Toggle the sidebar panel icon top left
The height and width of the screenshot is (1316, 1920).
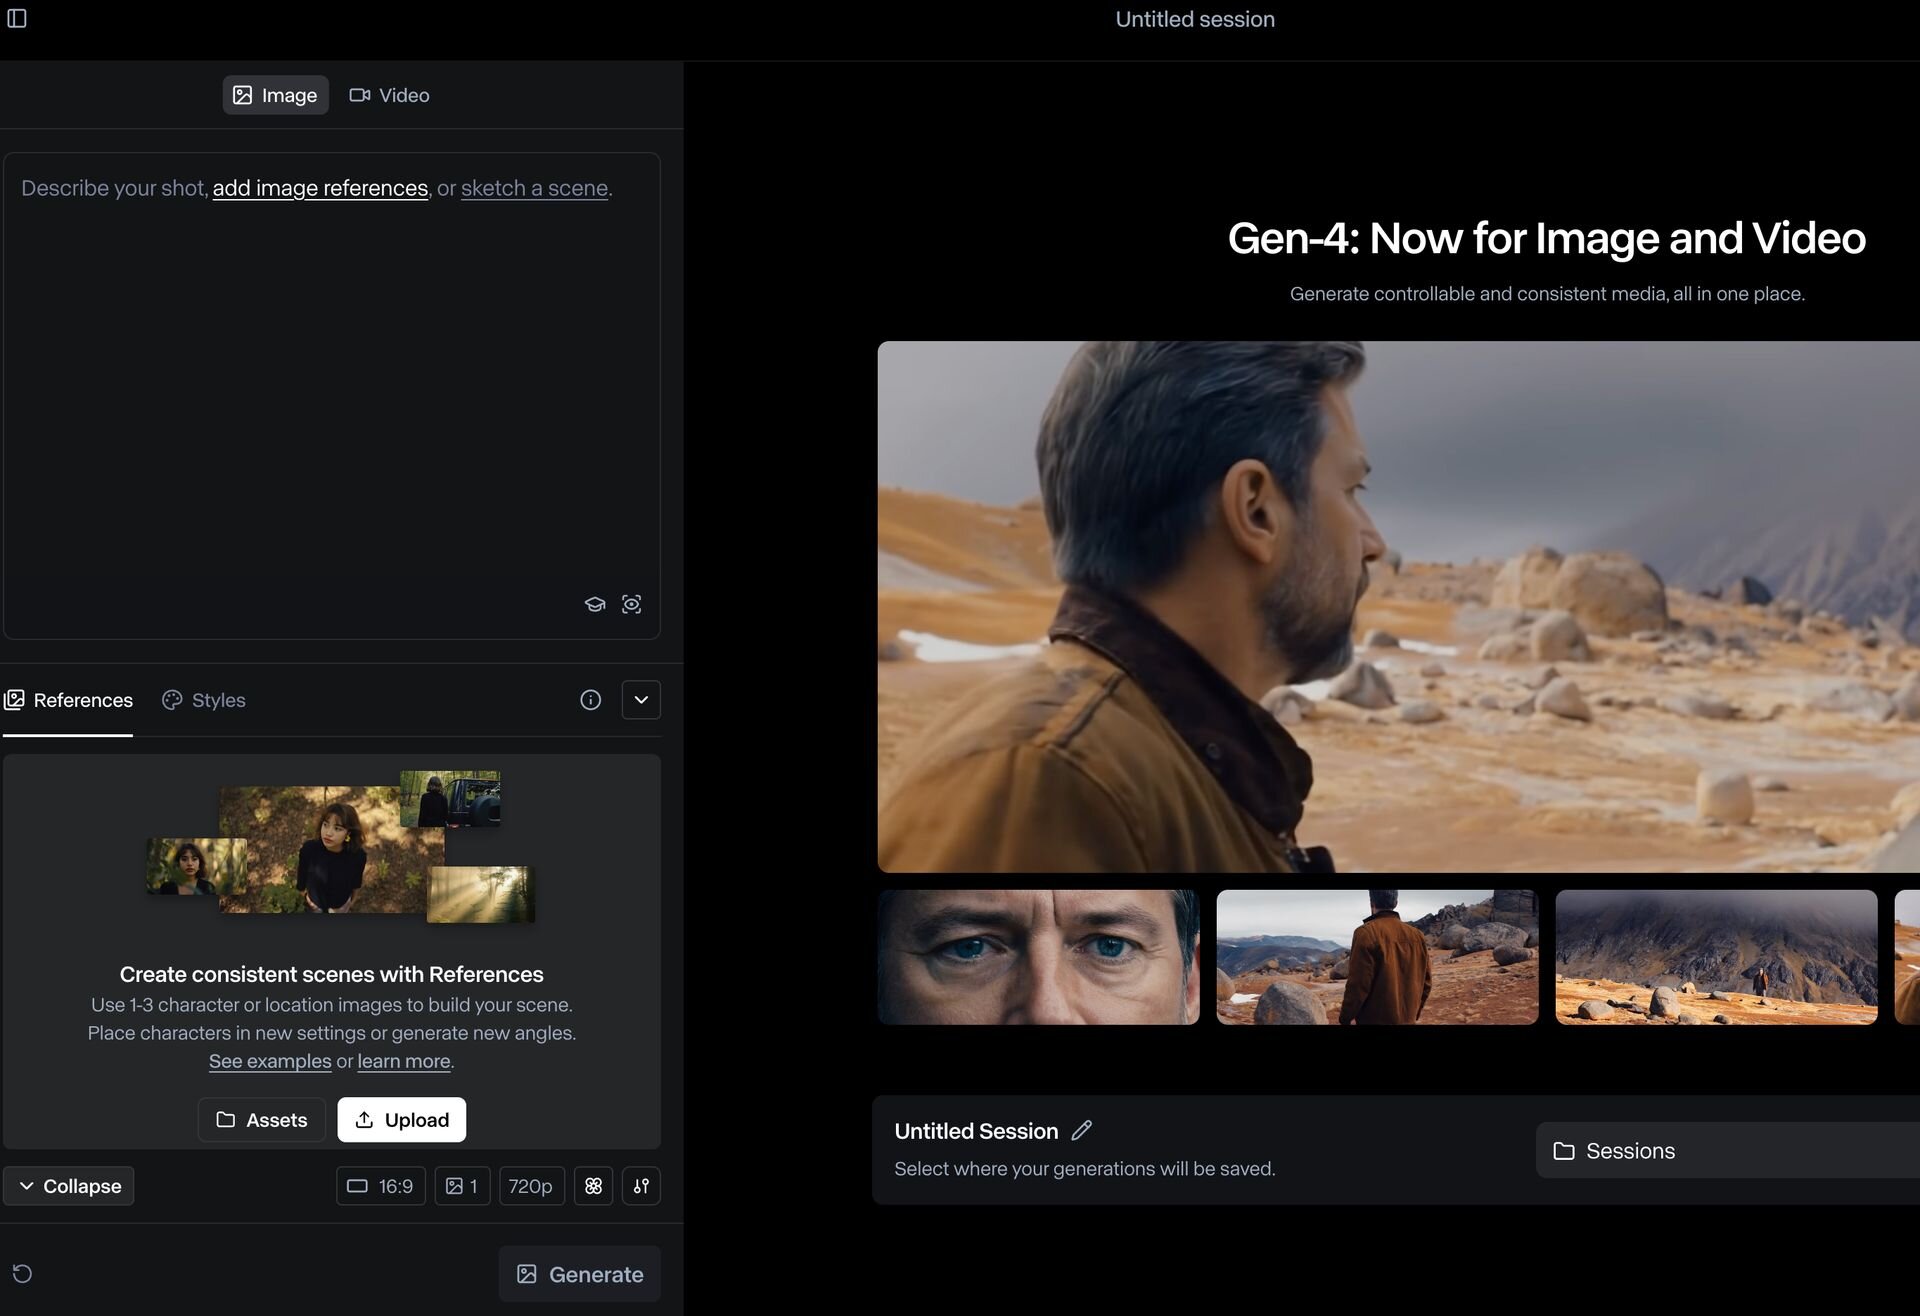click(x=17, y=18)
